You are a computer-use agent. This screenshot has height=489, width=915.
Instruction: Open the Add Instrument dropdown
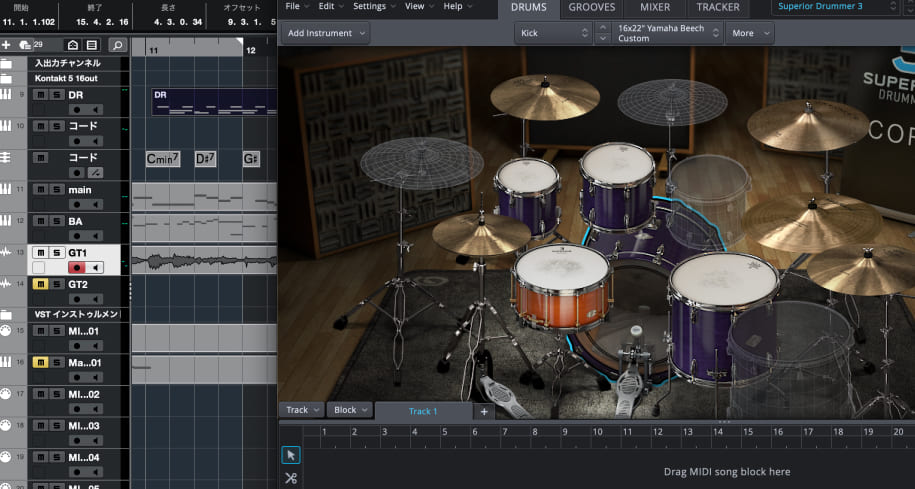325,33
